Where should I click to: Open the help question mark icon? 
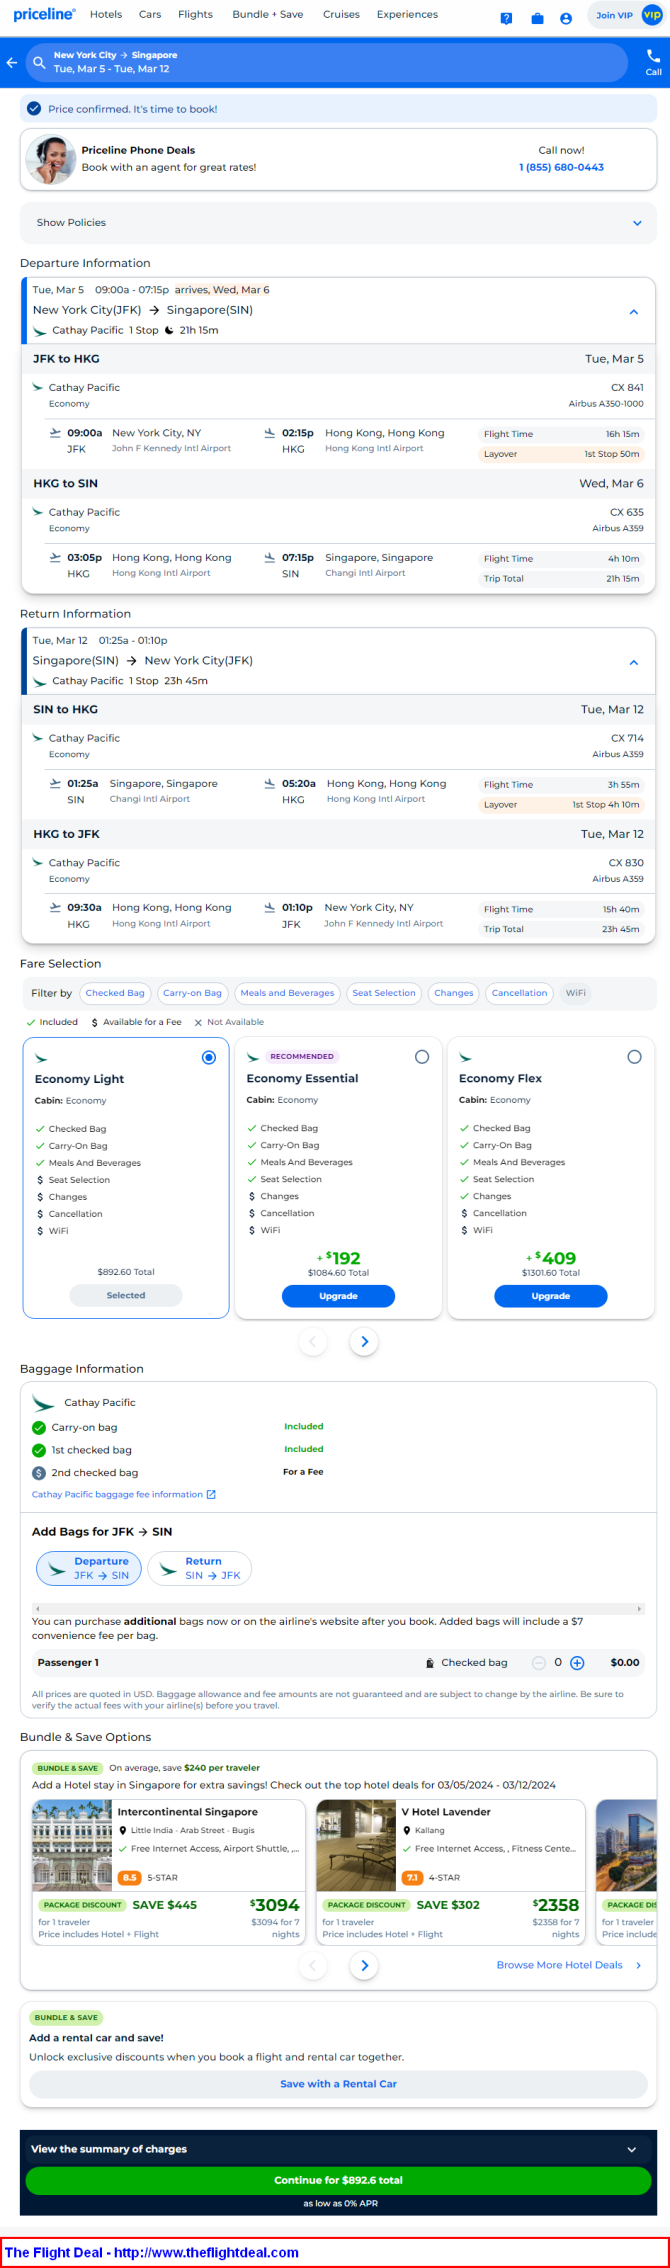(x=507, y=18)
